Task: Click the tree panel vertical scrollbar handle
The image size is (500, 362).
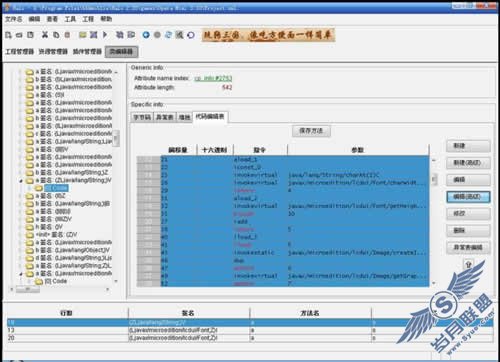Action: coord(116,138)
